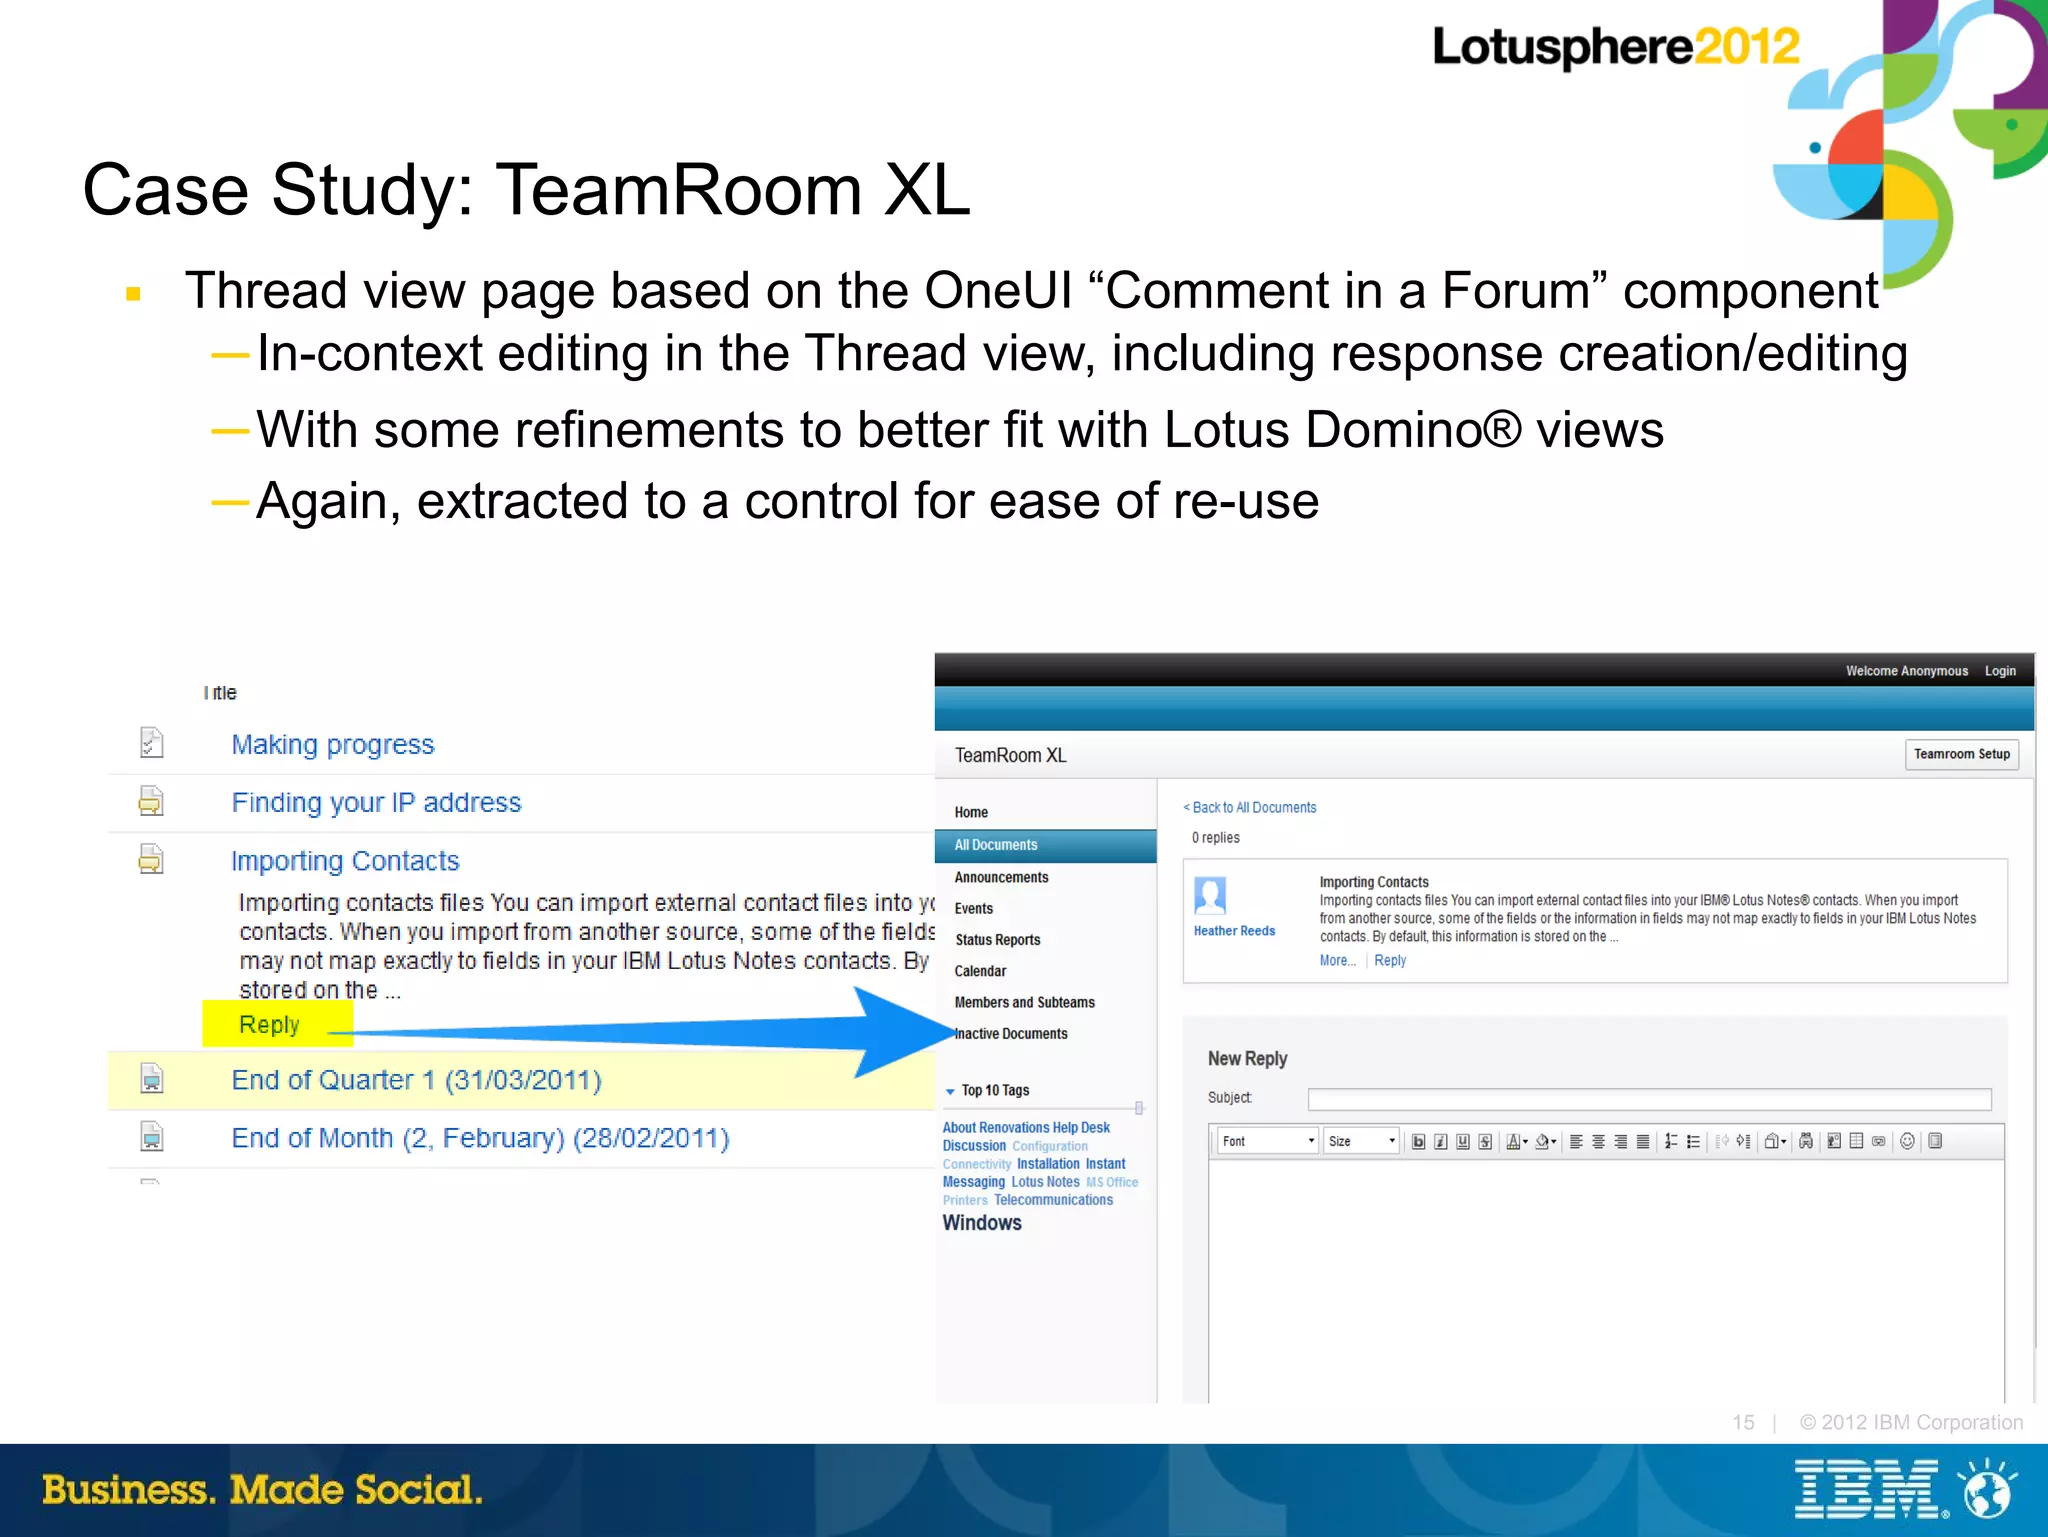The height and width of the screenshot is (1537, 2048).
Task: Open Inactive Documents in the sidebar
Action: coord(1011,1034)
